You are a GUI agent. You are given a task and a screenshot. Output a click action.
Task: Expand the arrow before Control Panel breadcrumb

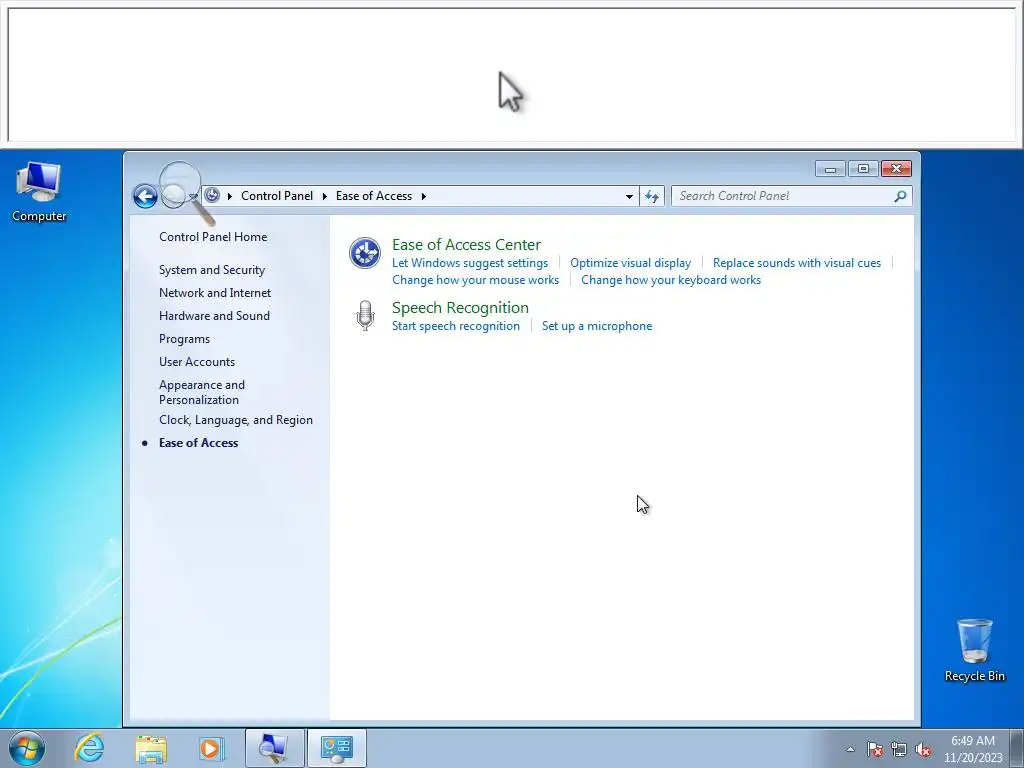[230, 196]
